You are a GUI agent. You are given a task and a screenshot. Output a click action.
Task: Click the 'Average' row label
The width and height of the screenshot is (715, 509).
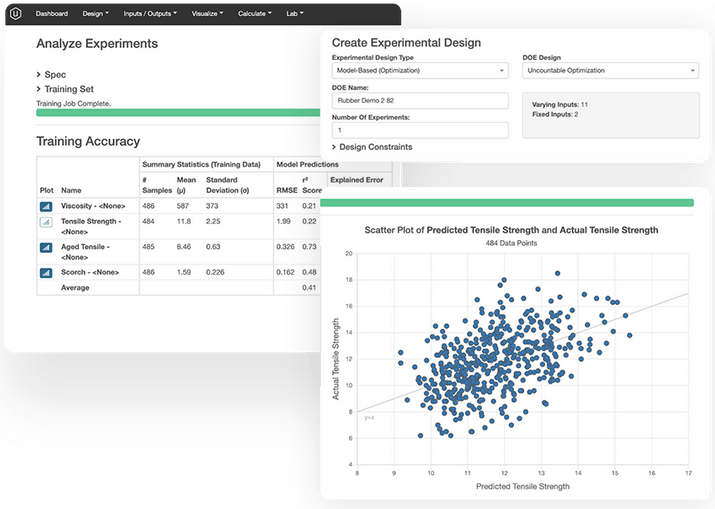[75, 287]
